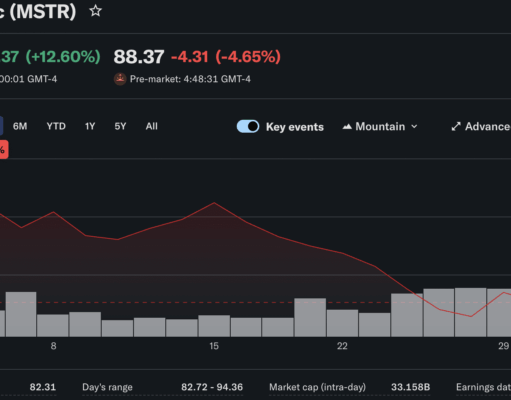Click the (MSTR) ticker heading
The width and height of the screenshot is (511, 400).
(43, 11)
